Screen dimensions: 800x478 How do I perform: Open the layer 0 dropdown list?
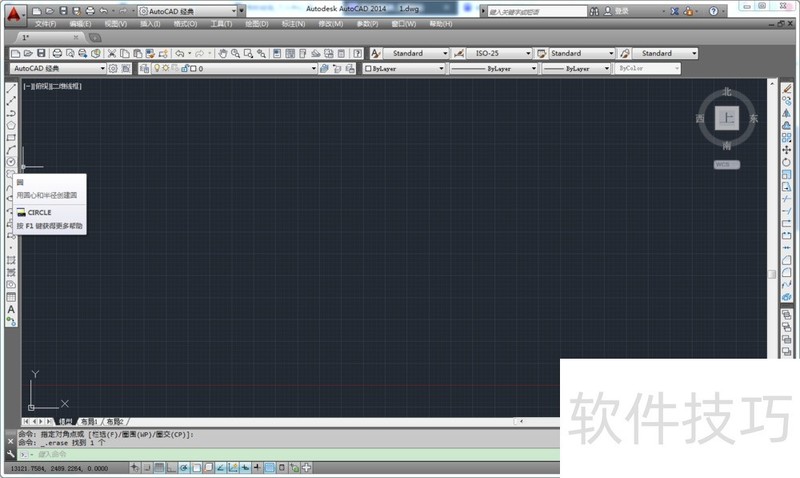pyautogui.click(x=314, y=68)
